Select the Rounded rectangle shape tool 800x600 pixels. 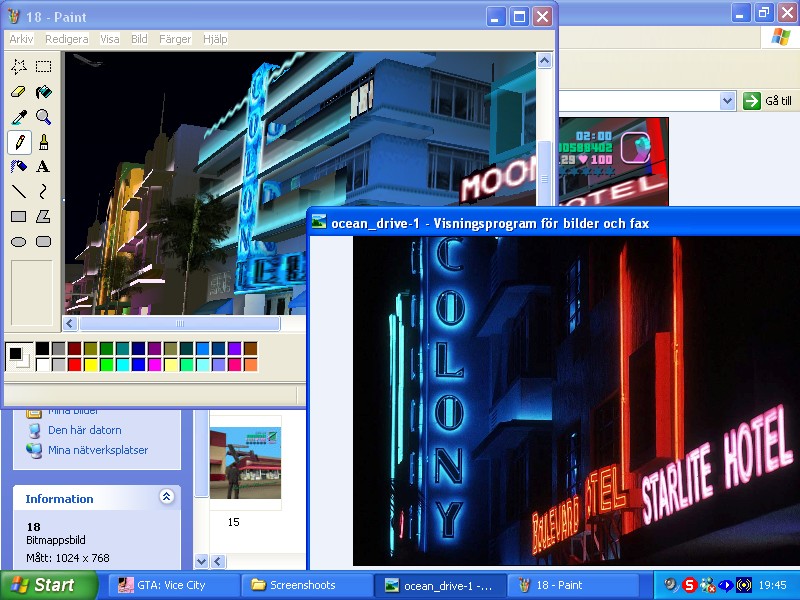click(x=43, y=241)
